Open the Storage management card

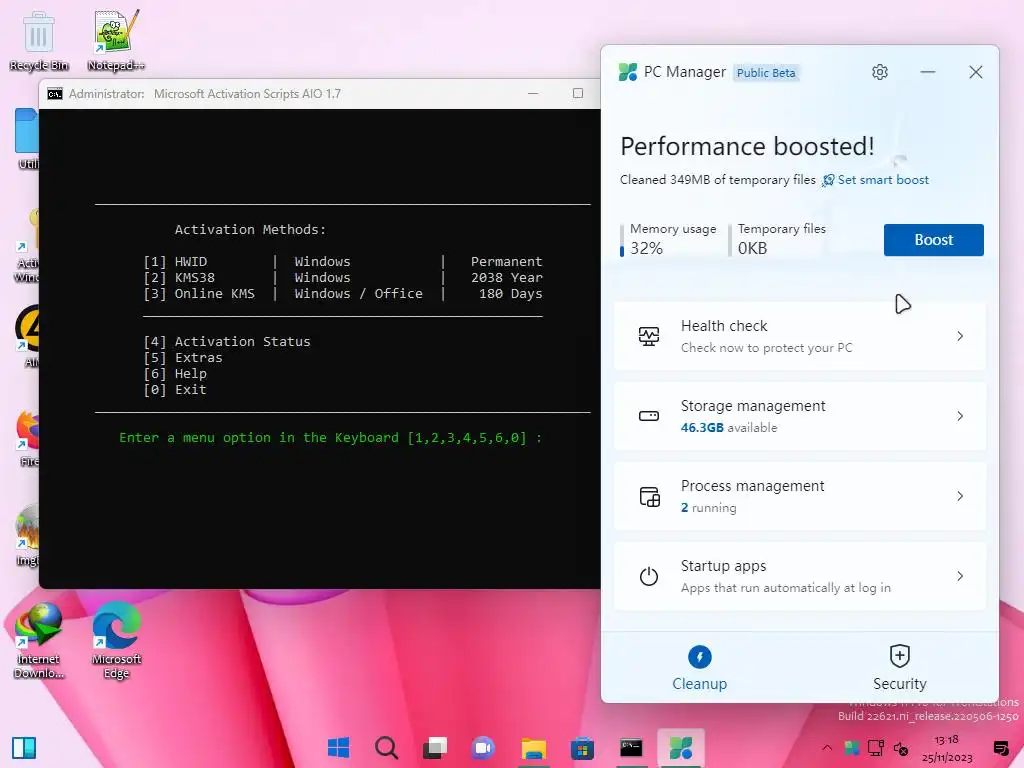(799, 416)
